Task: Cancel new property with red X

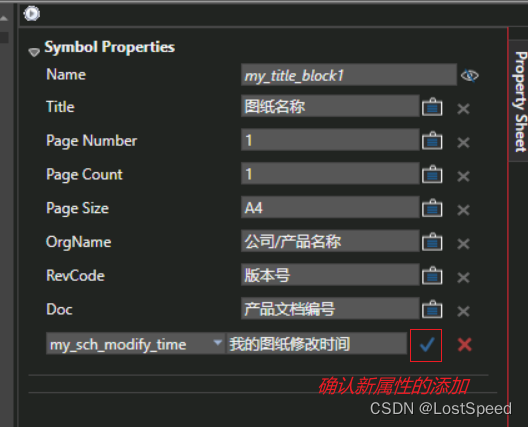Action: pos(465,345)
